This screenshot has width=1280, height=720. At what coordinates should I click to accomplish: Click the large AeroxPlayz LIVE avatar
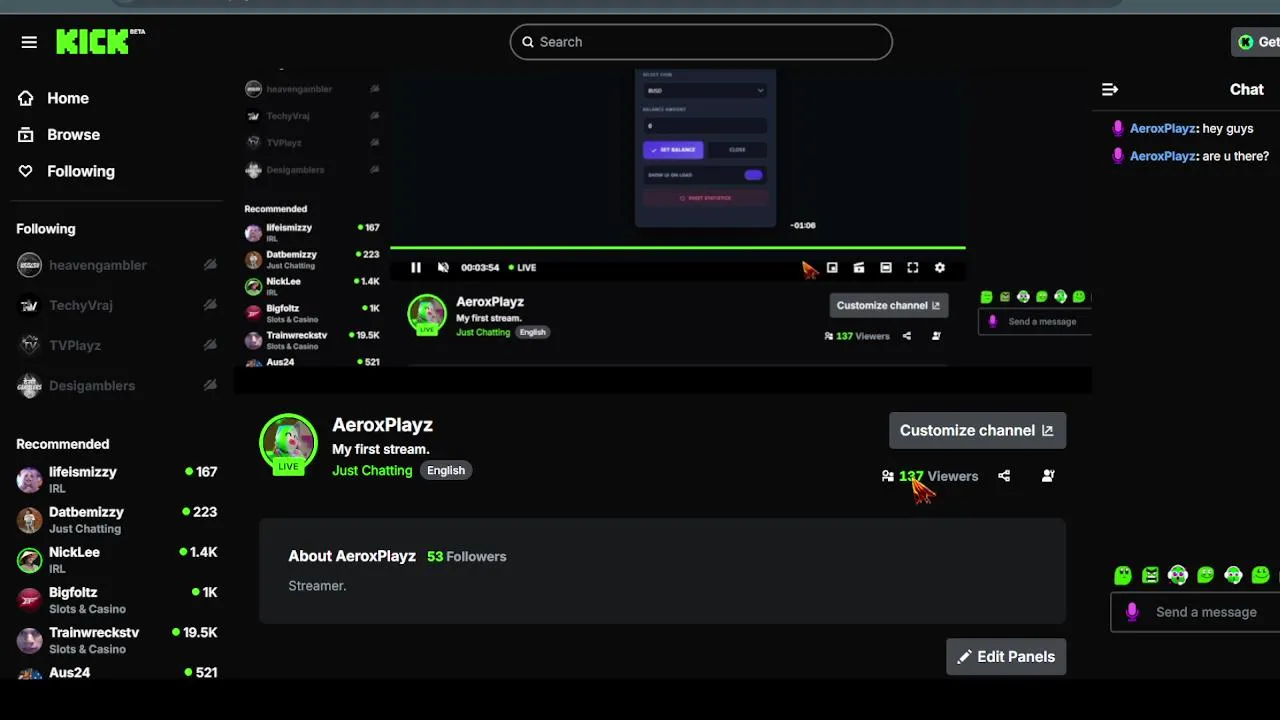point(288,442)
